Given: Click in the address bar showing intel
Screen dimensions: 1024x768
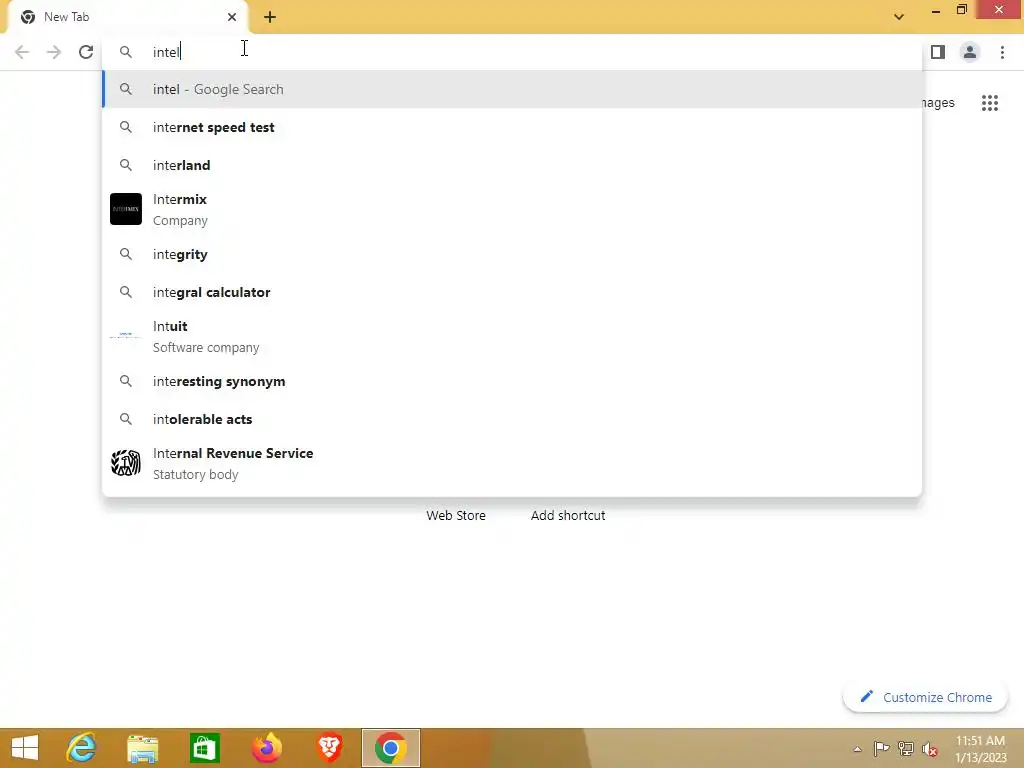Looking at the screenshot, I should [x=512, y=52].
